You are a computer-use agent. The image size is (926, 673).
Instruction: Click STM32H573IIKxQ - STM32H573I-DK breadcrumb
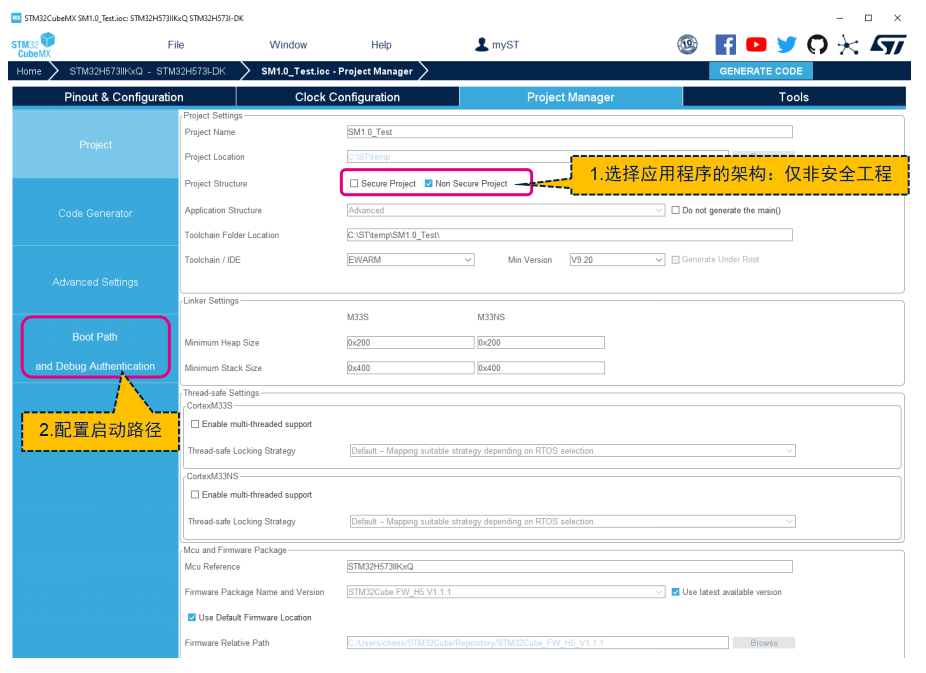pos(148,71)
